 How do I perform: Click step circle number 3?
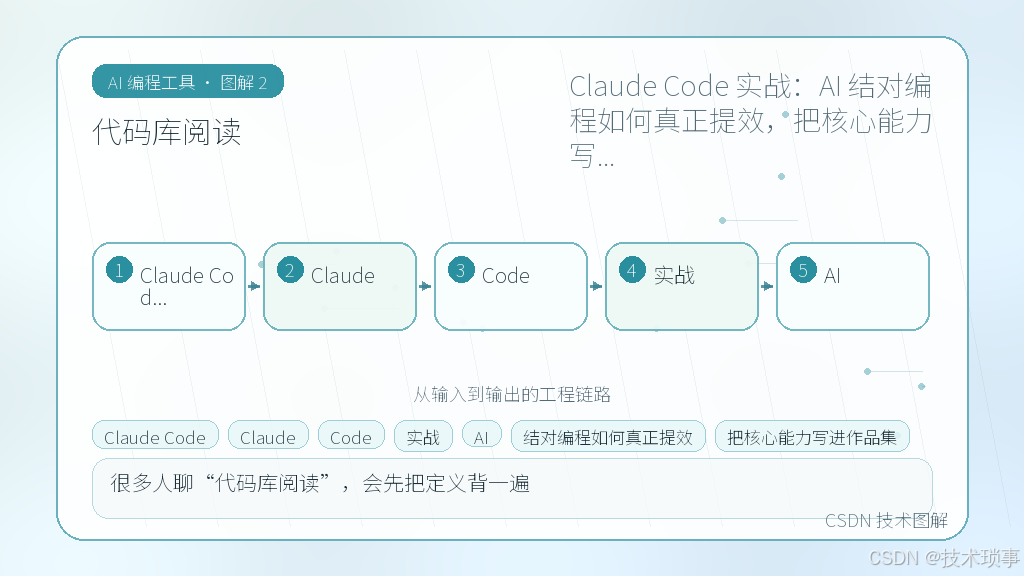[461, 270]
